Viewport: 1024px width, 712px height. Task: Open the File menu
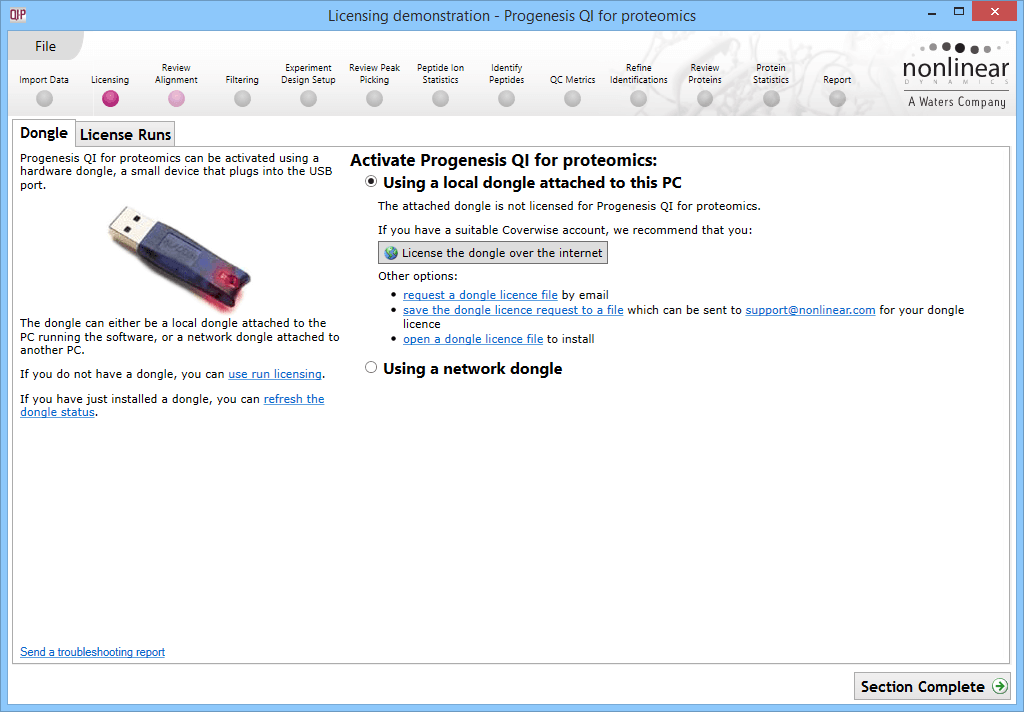click(45, 46)
